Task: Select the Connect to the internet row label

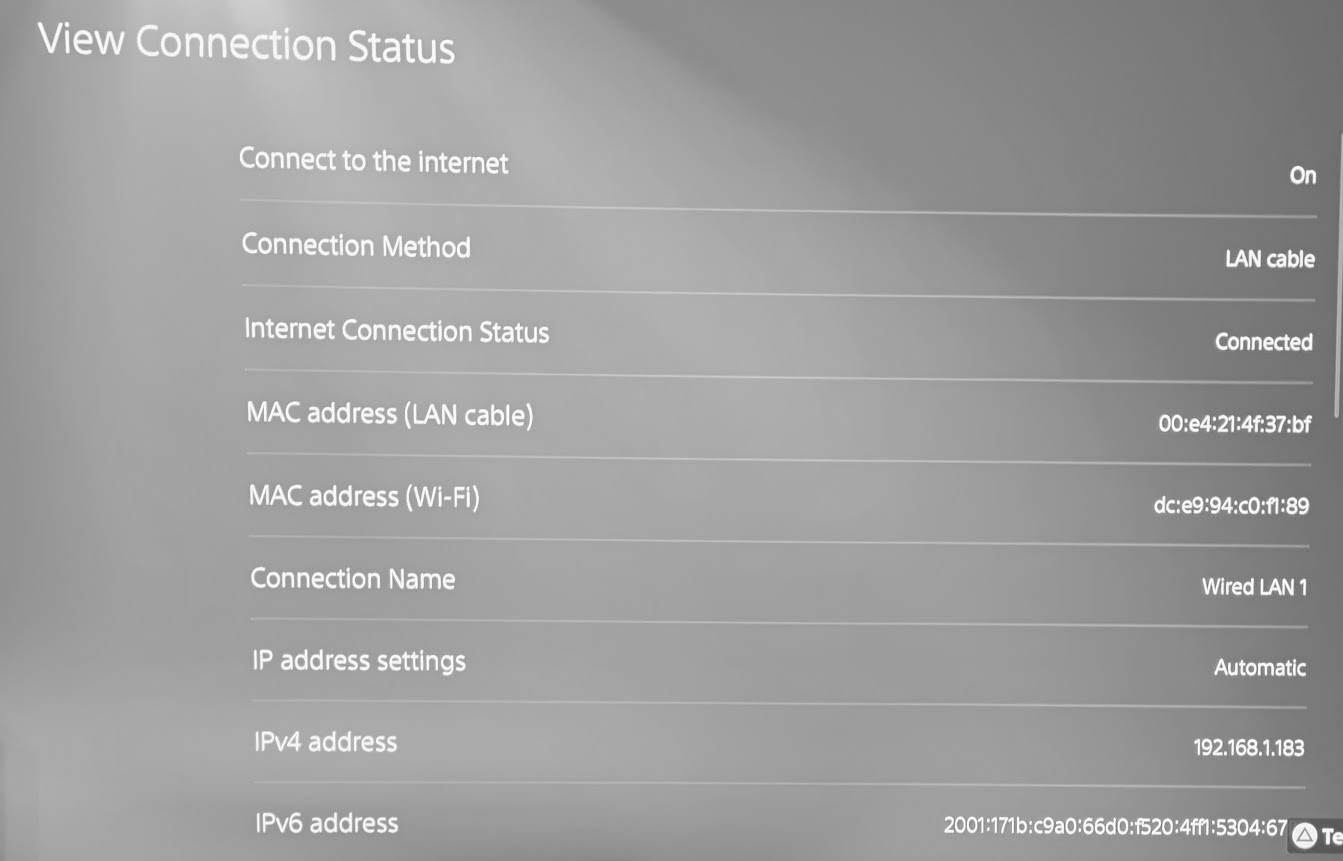Action: pyautogui.click(x=373, y=161)
